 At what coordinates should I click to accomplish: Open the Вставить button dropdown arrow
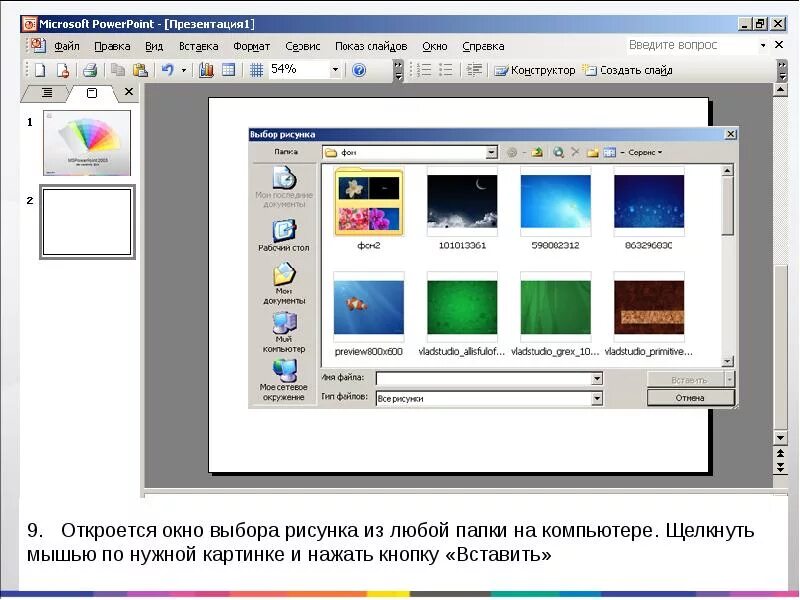click(x=730, y=380)
